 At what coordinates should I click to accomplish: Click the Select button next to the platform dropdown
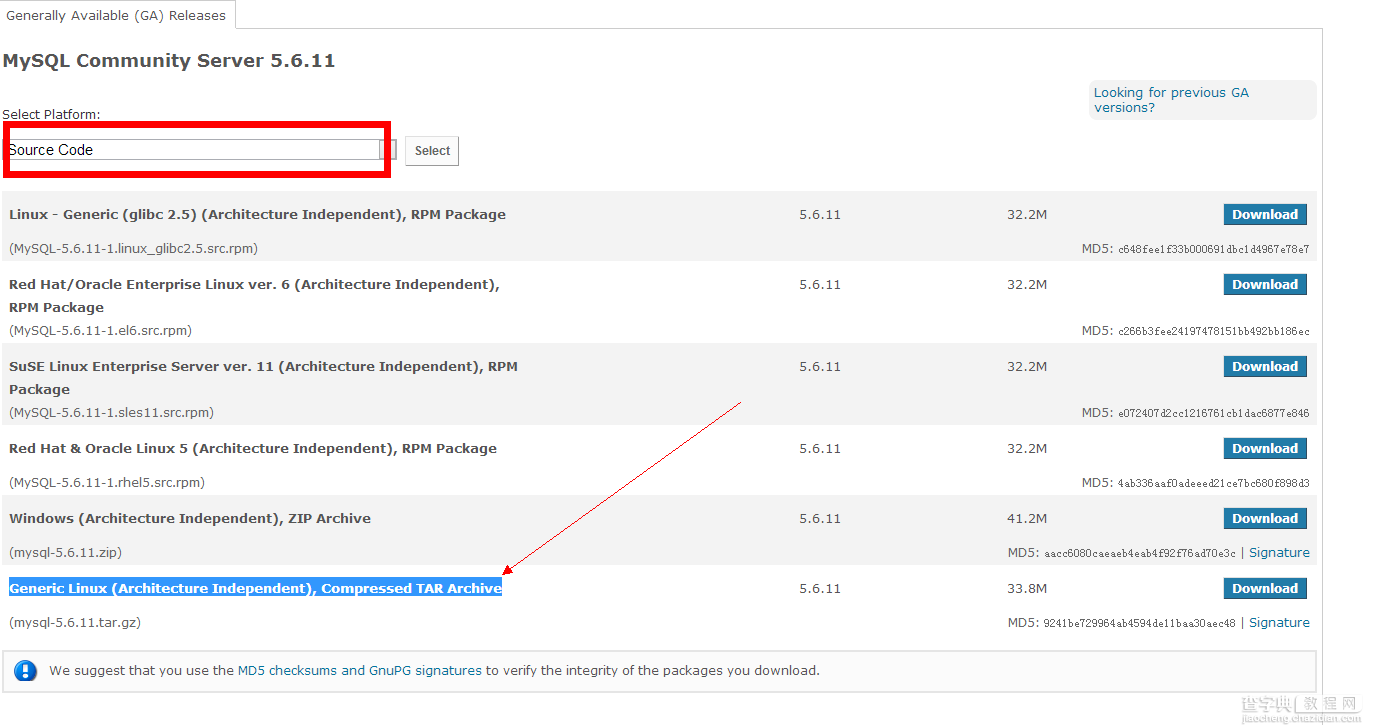click(x=432, y=151)
